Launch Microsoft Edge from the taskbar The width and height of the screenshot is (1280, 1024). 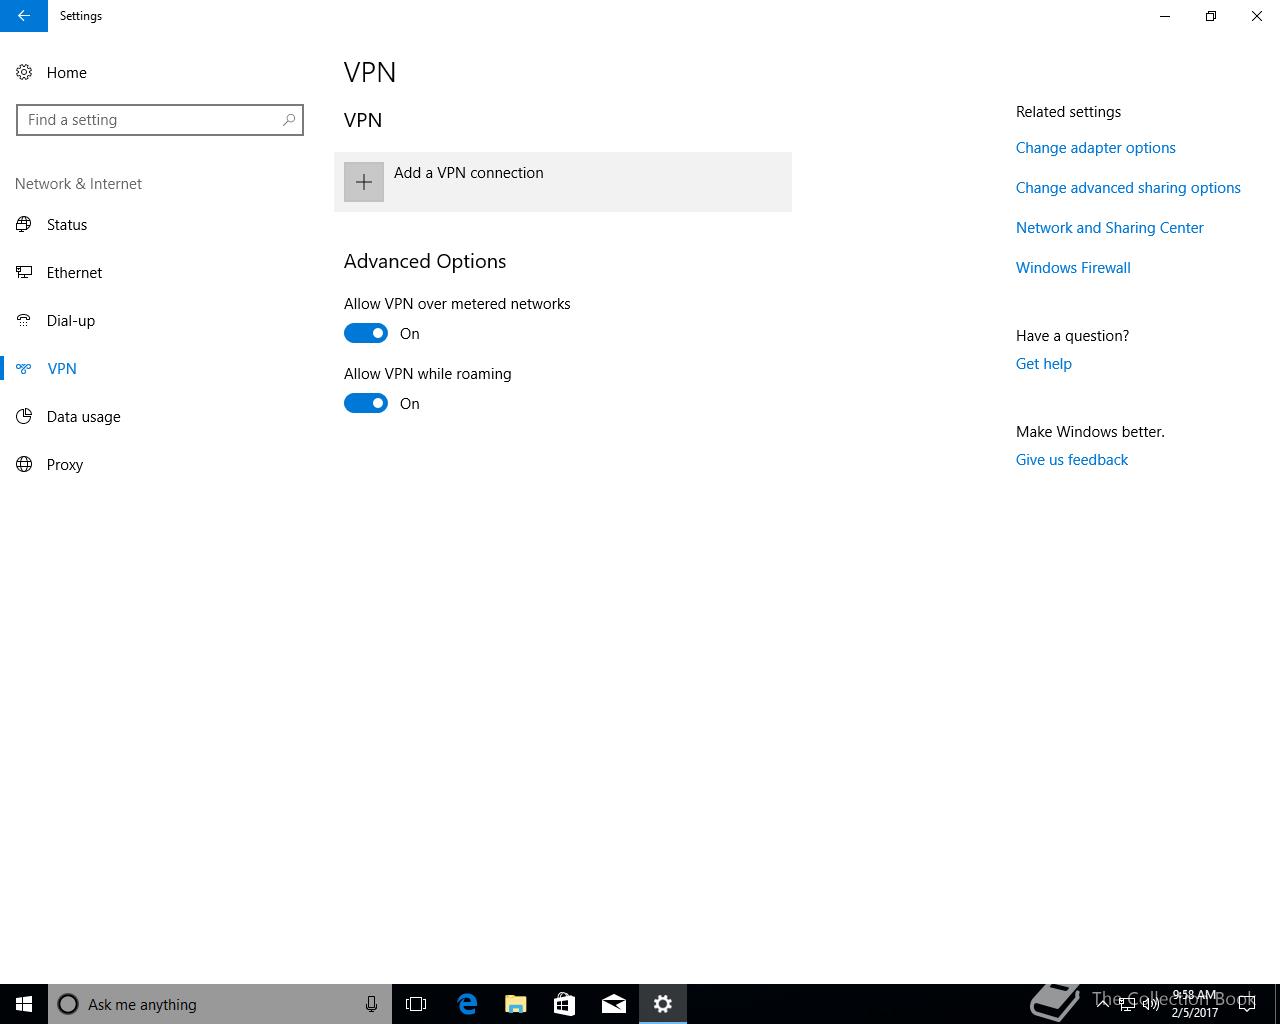pyautogui.click(x=466, y=1004)
